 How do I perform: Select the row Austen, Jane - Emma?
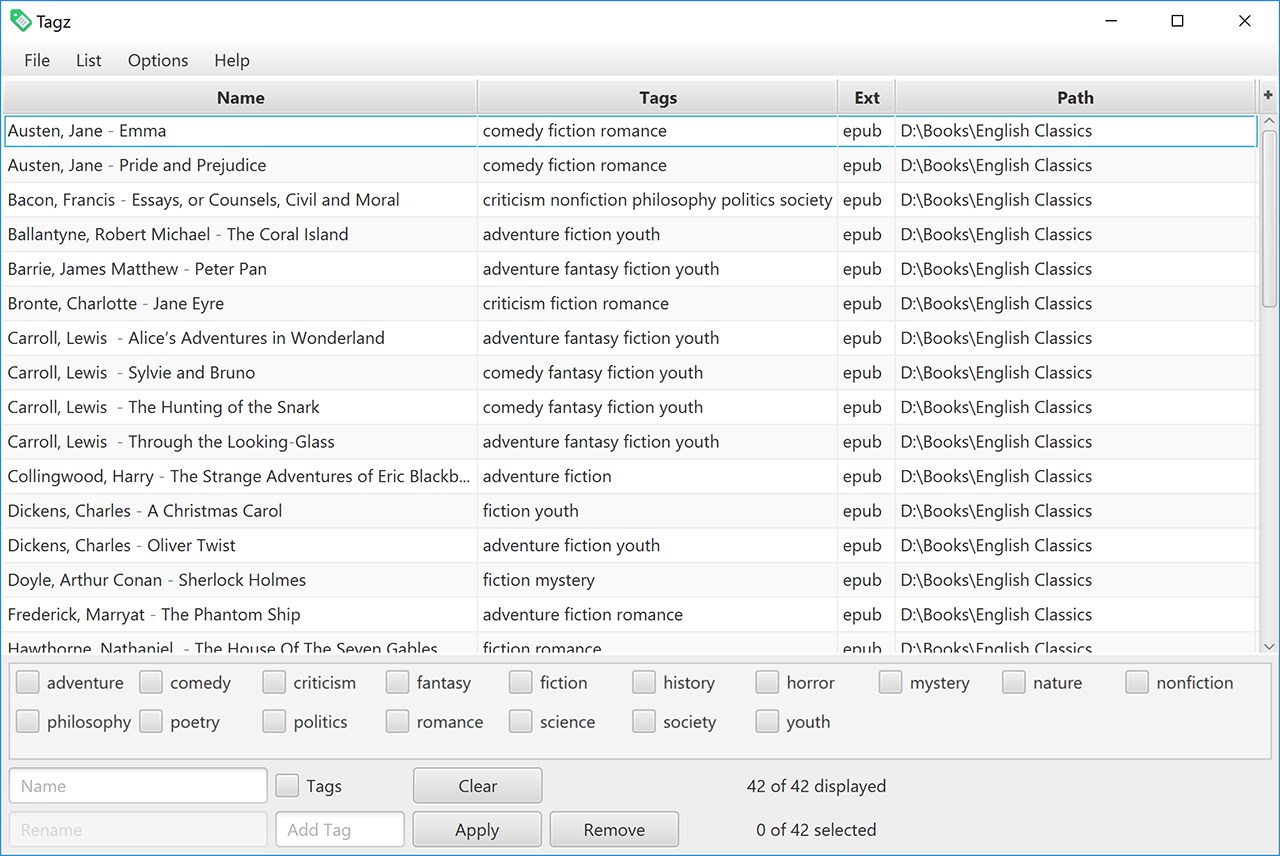630,131
